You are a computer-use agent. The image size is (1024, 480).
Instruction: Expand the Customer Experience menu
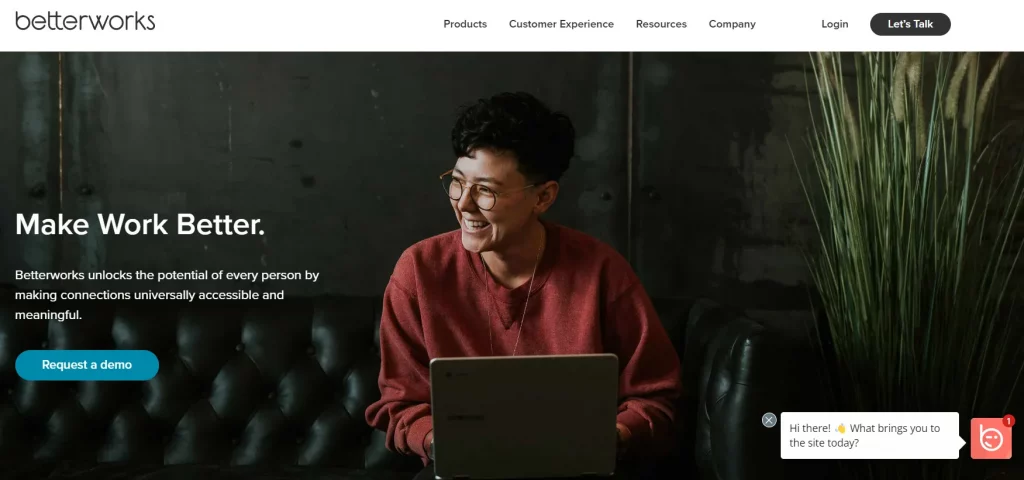click(x=561, y=24)
